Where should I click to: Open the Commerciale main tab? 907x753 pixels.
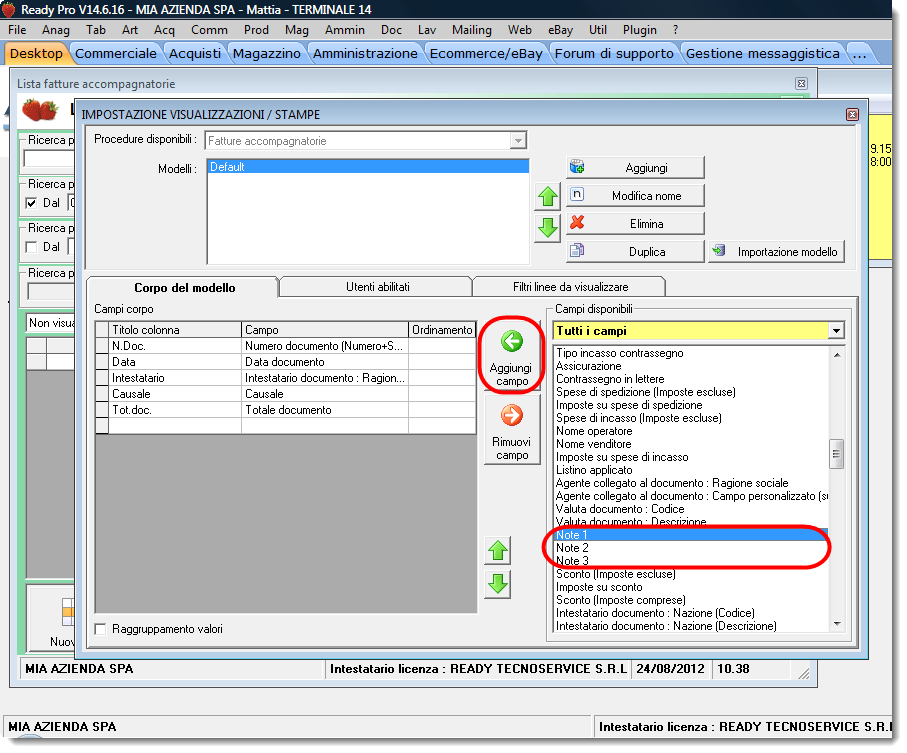pos(116,53)
